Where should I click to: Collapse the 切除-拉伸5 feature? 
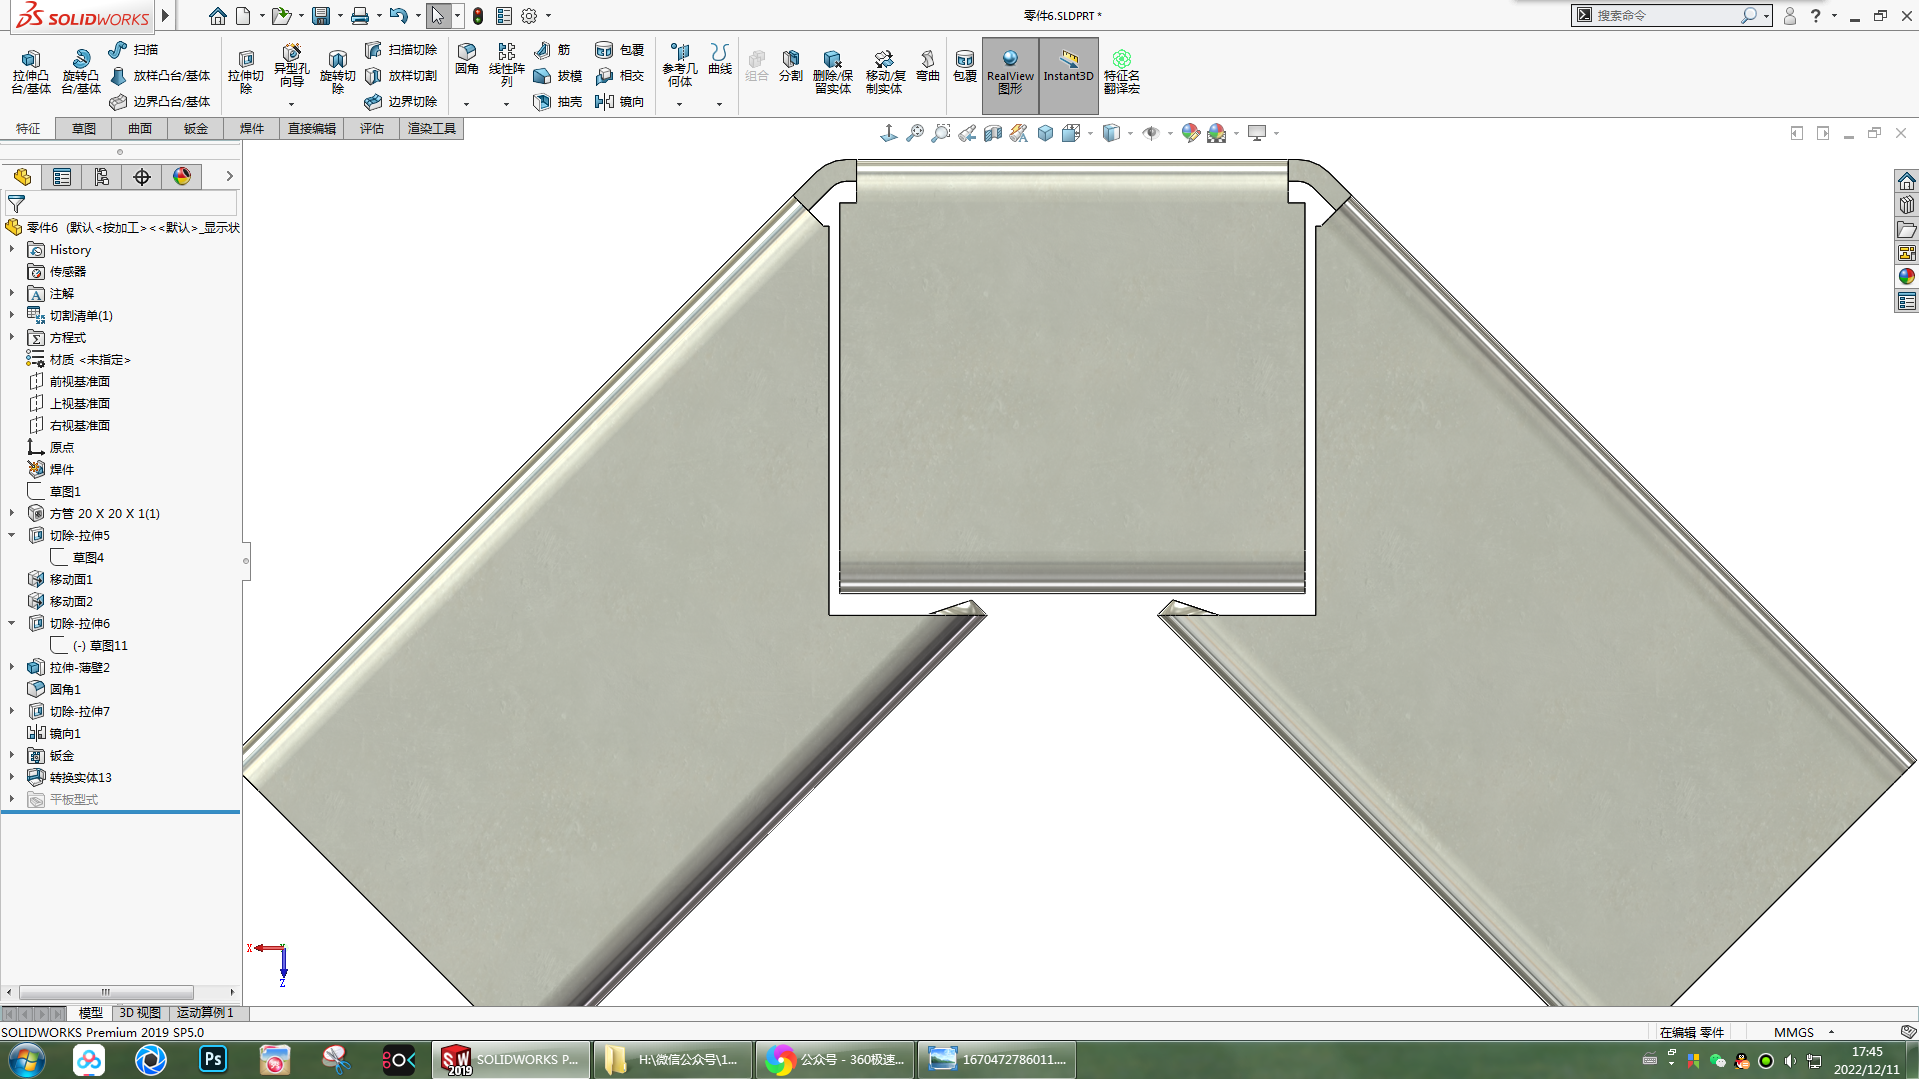tap(12, 535)
